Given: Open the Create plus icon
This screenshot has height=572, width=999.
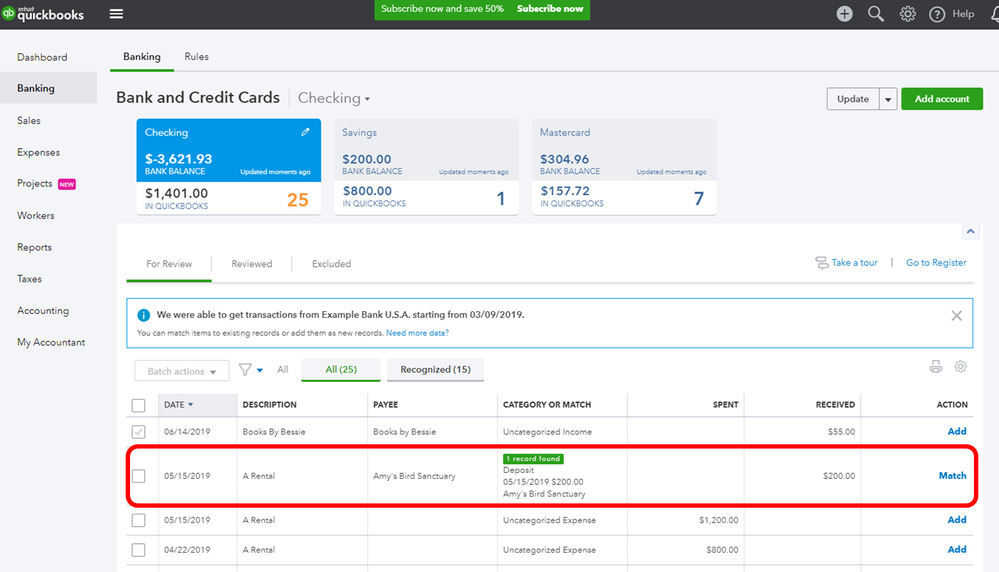Looking at the screenshot, I should click(x=844, y=13).
